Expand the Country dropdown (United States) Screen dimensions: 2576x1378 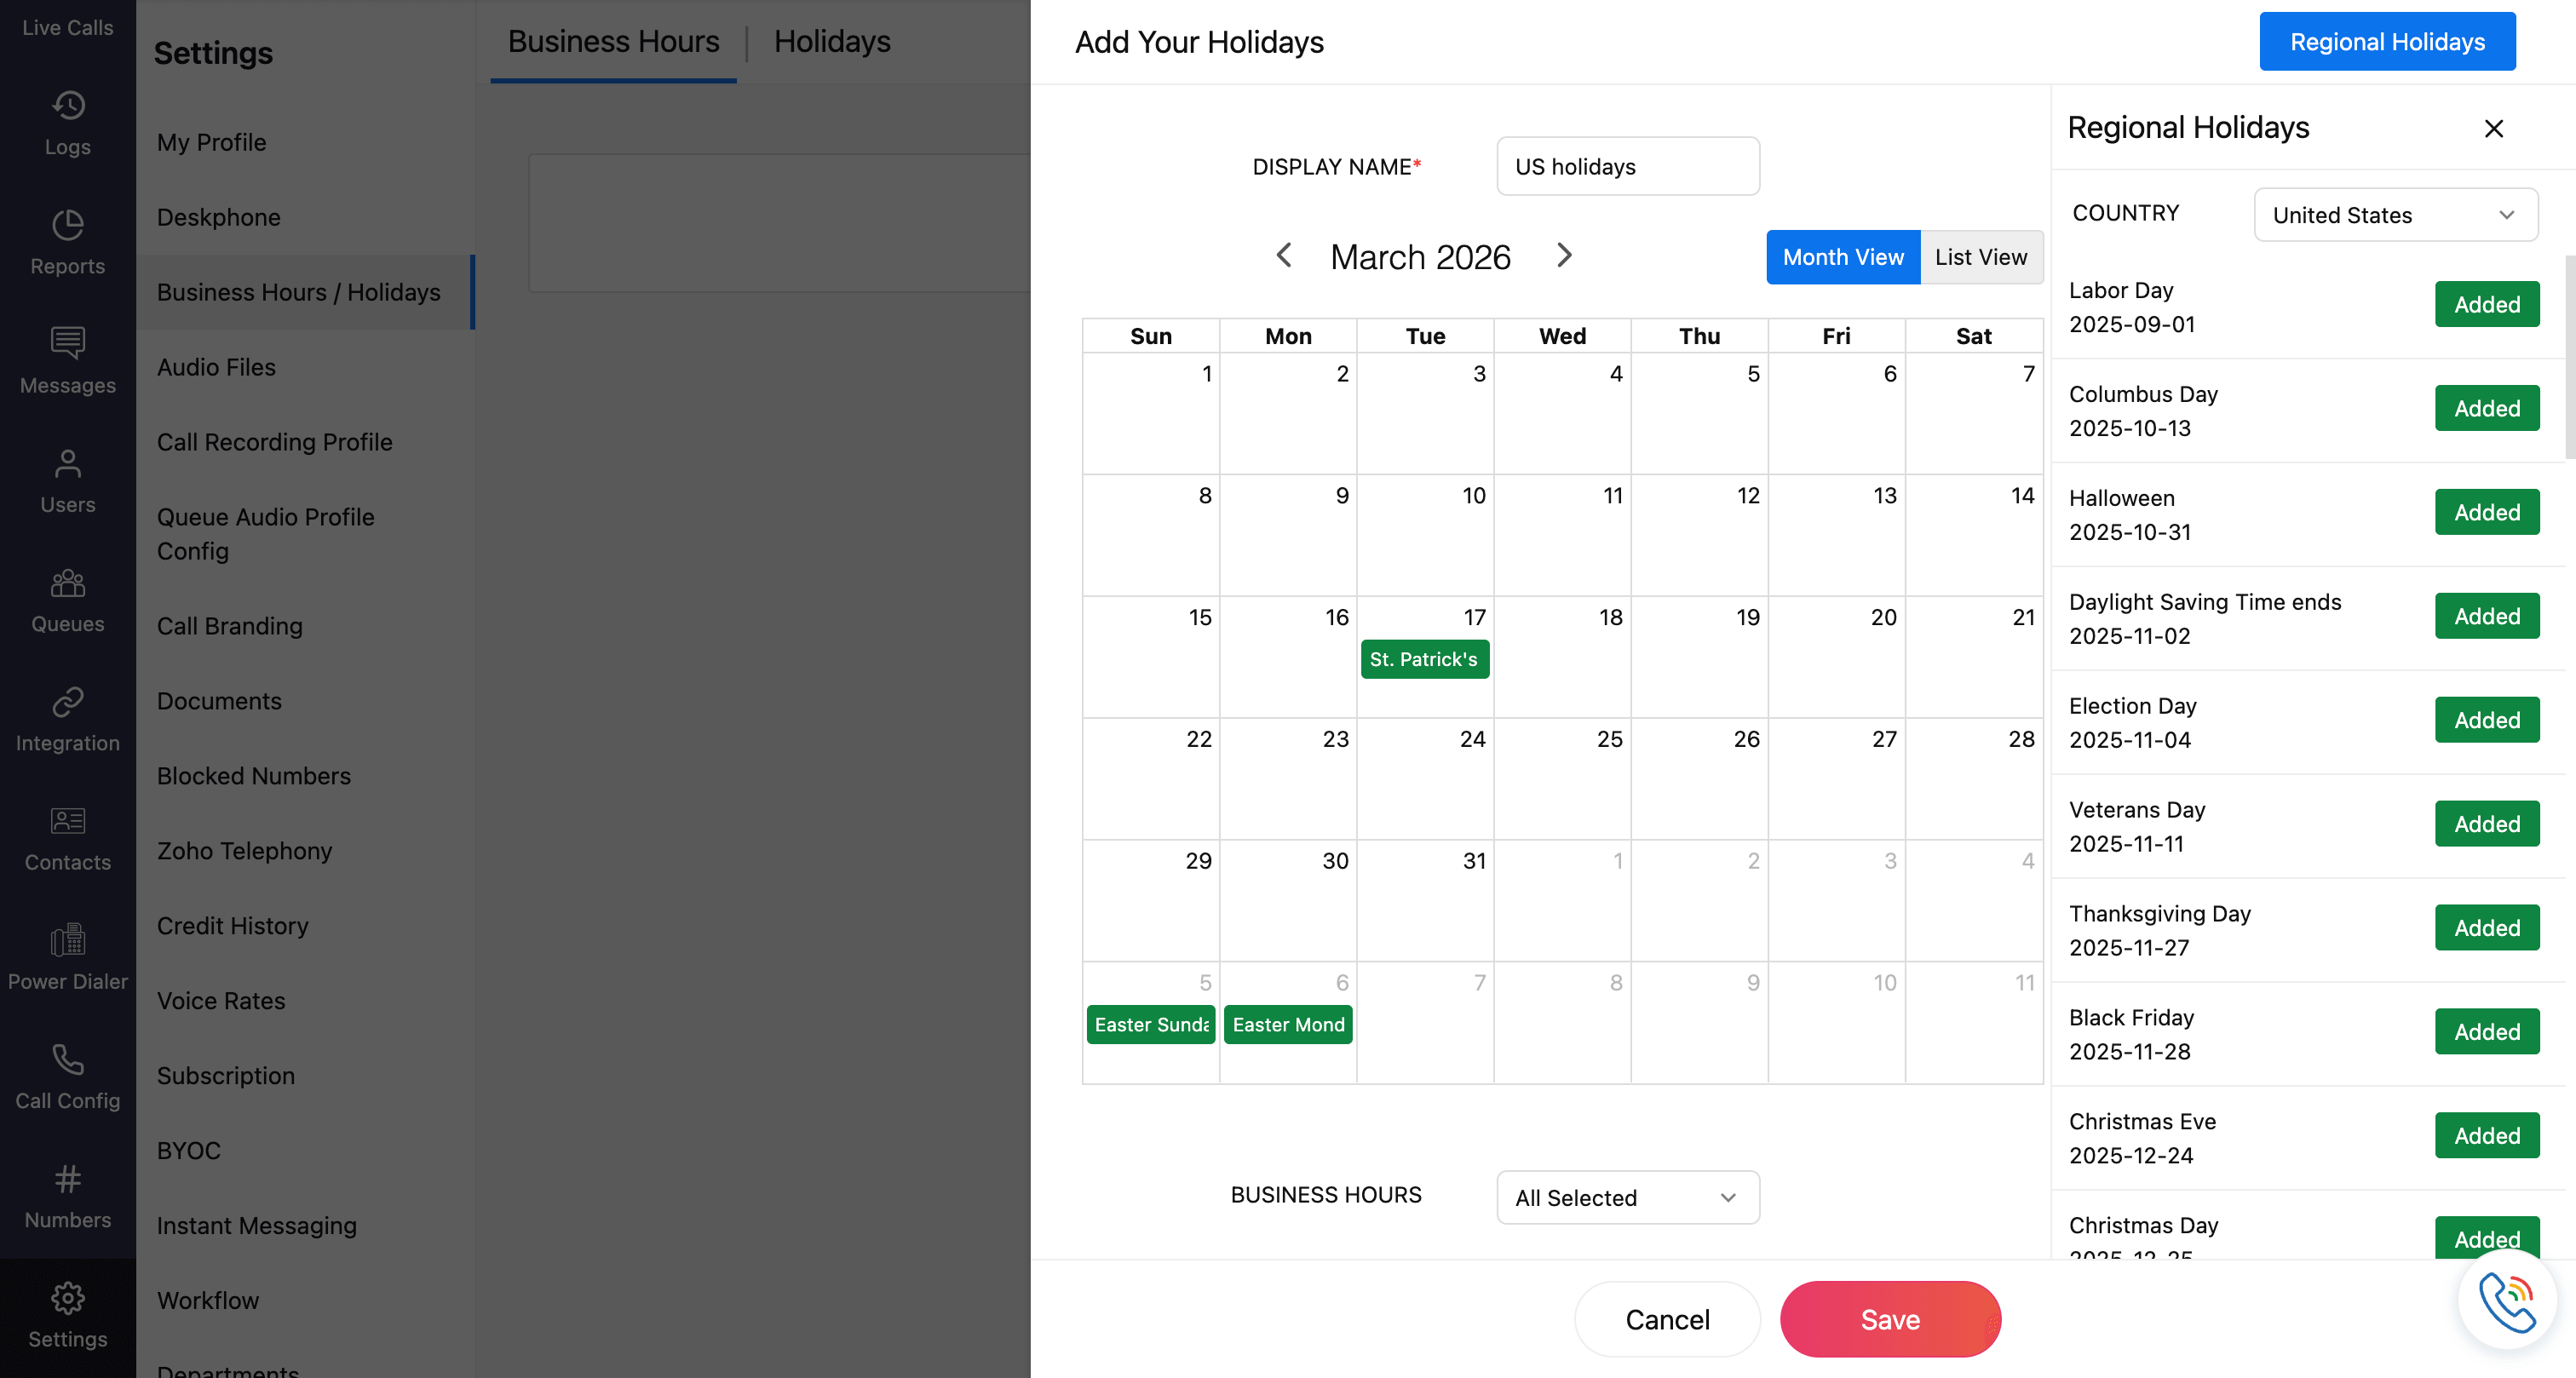coord(2395,215)
